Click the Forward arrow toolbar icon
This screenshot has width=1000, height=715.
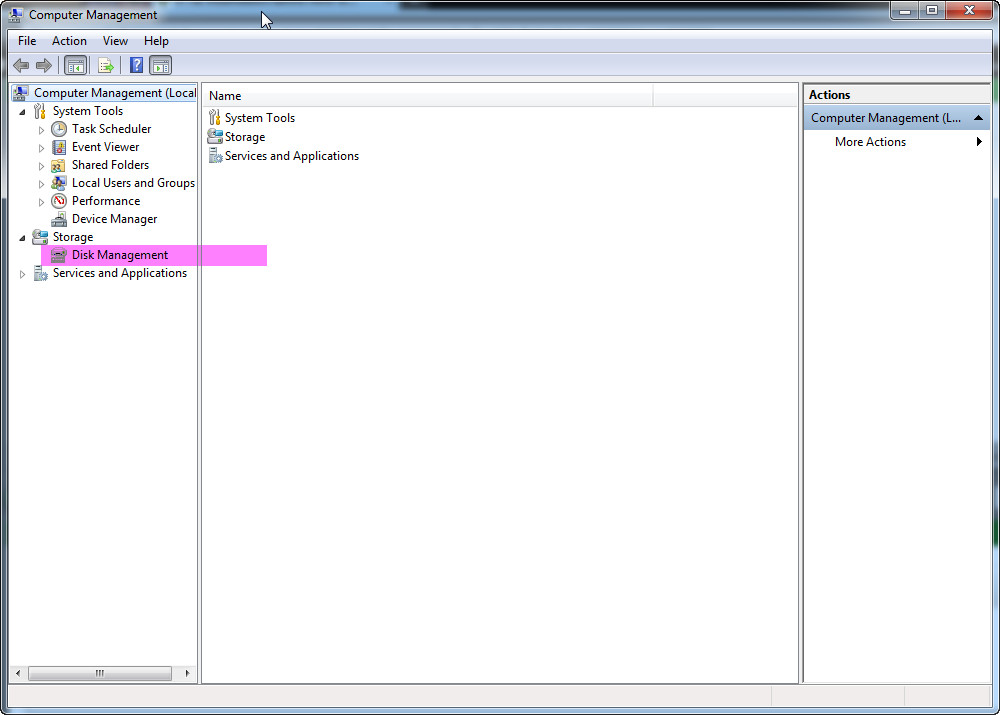coord(44,65)
